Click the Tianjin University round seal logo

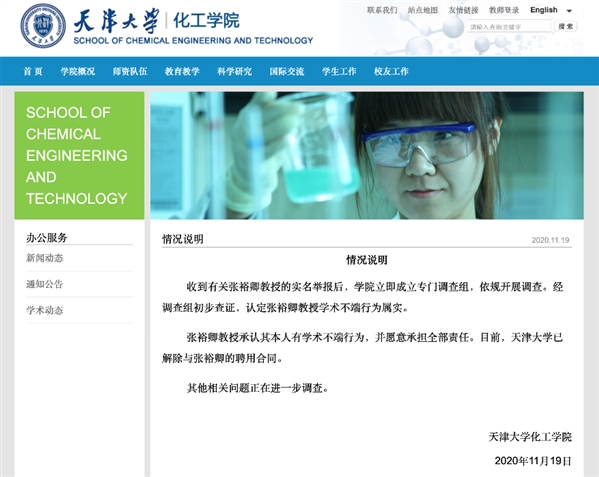43,26
